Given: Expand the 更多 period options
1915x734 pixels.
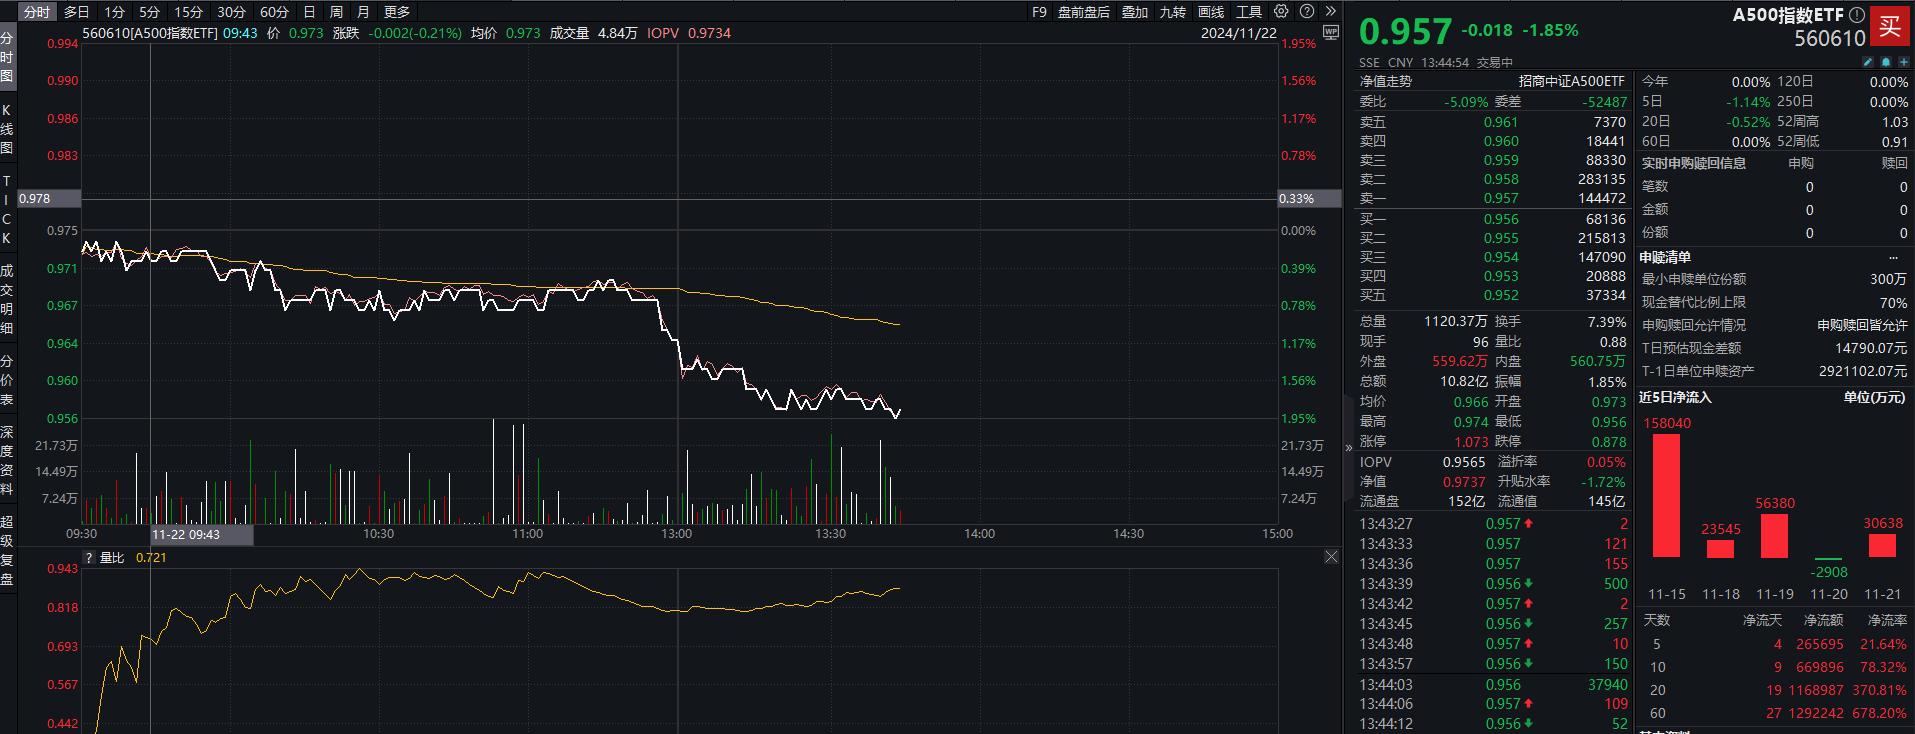Looking at the screenshot, I should pyautogui.click(x=397, y=12).
